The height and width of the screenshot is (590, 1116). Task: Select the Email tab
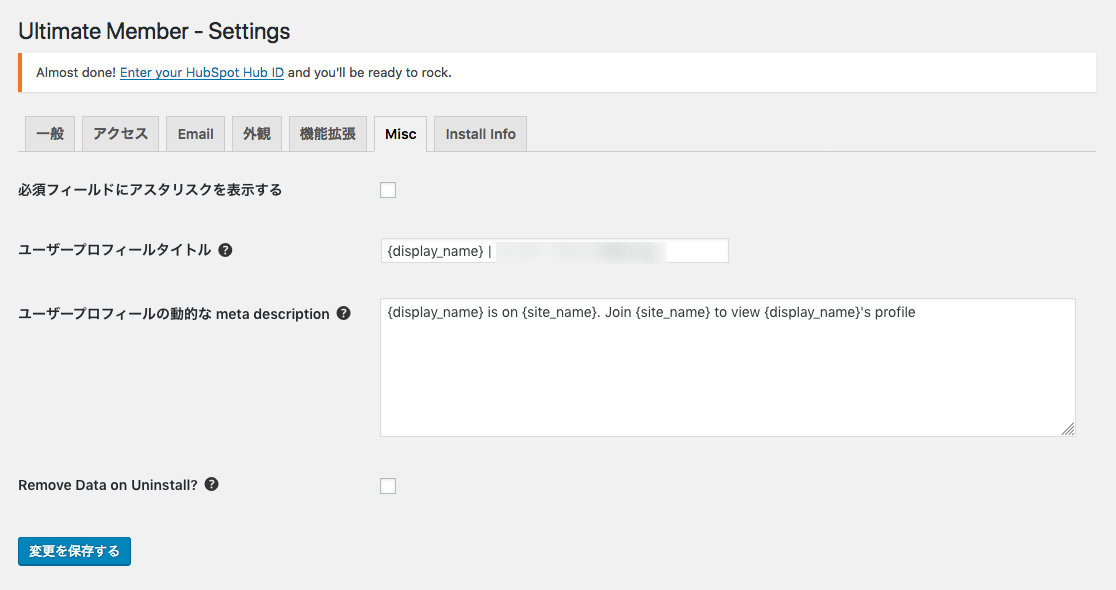[x=196, y=134]
